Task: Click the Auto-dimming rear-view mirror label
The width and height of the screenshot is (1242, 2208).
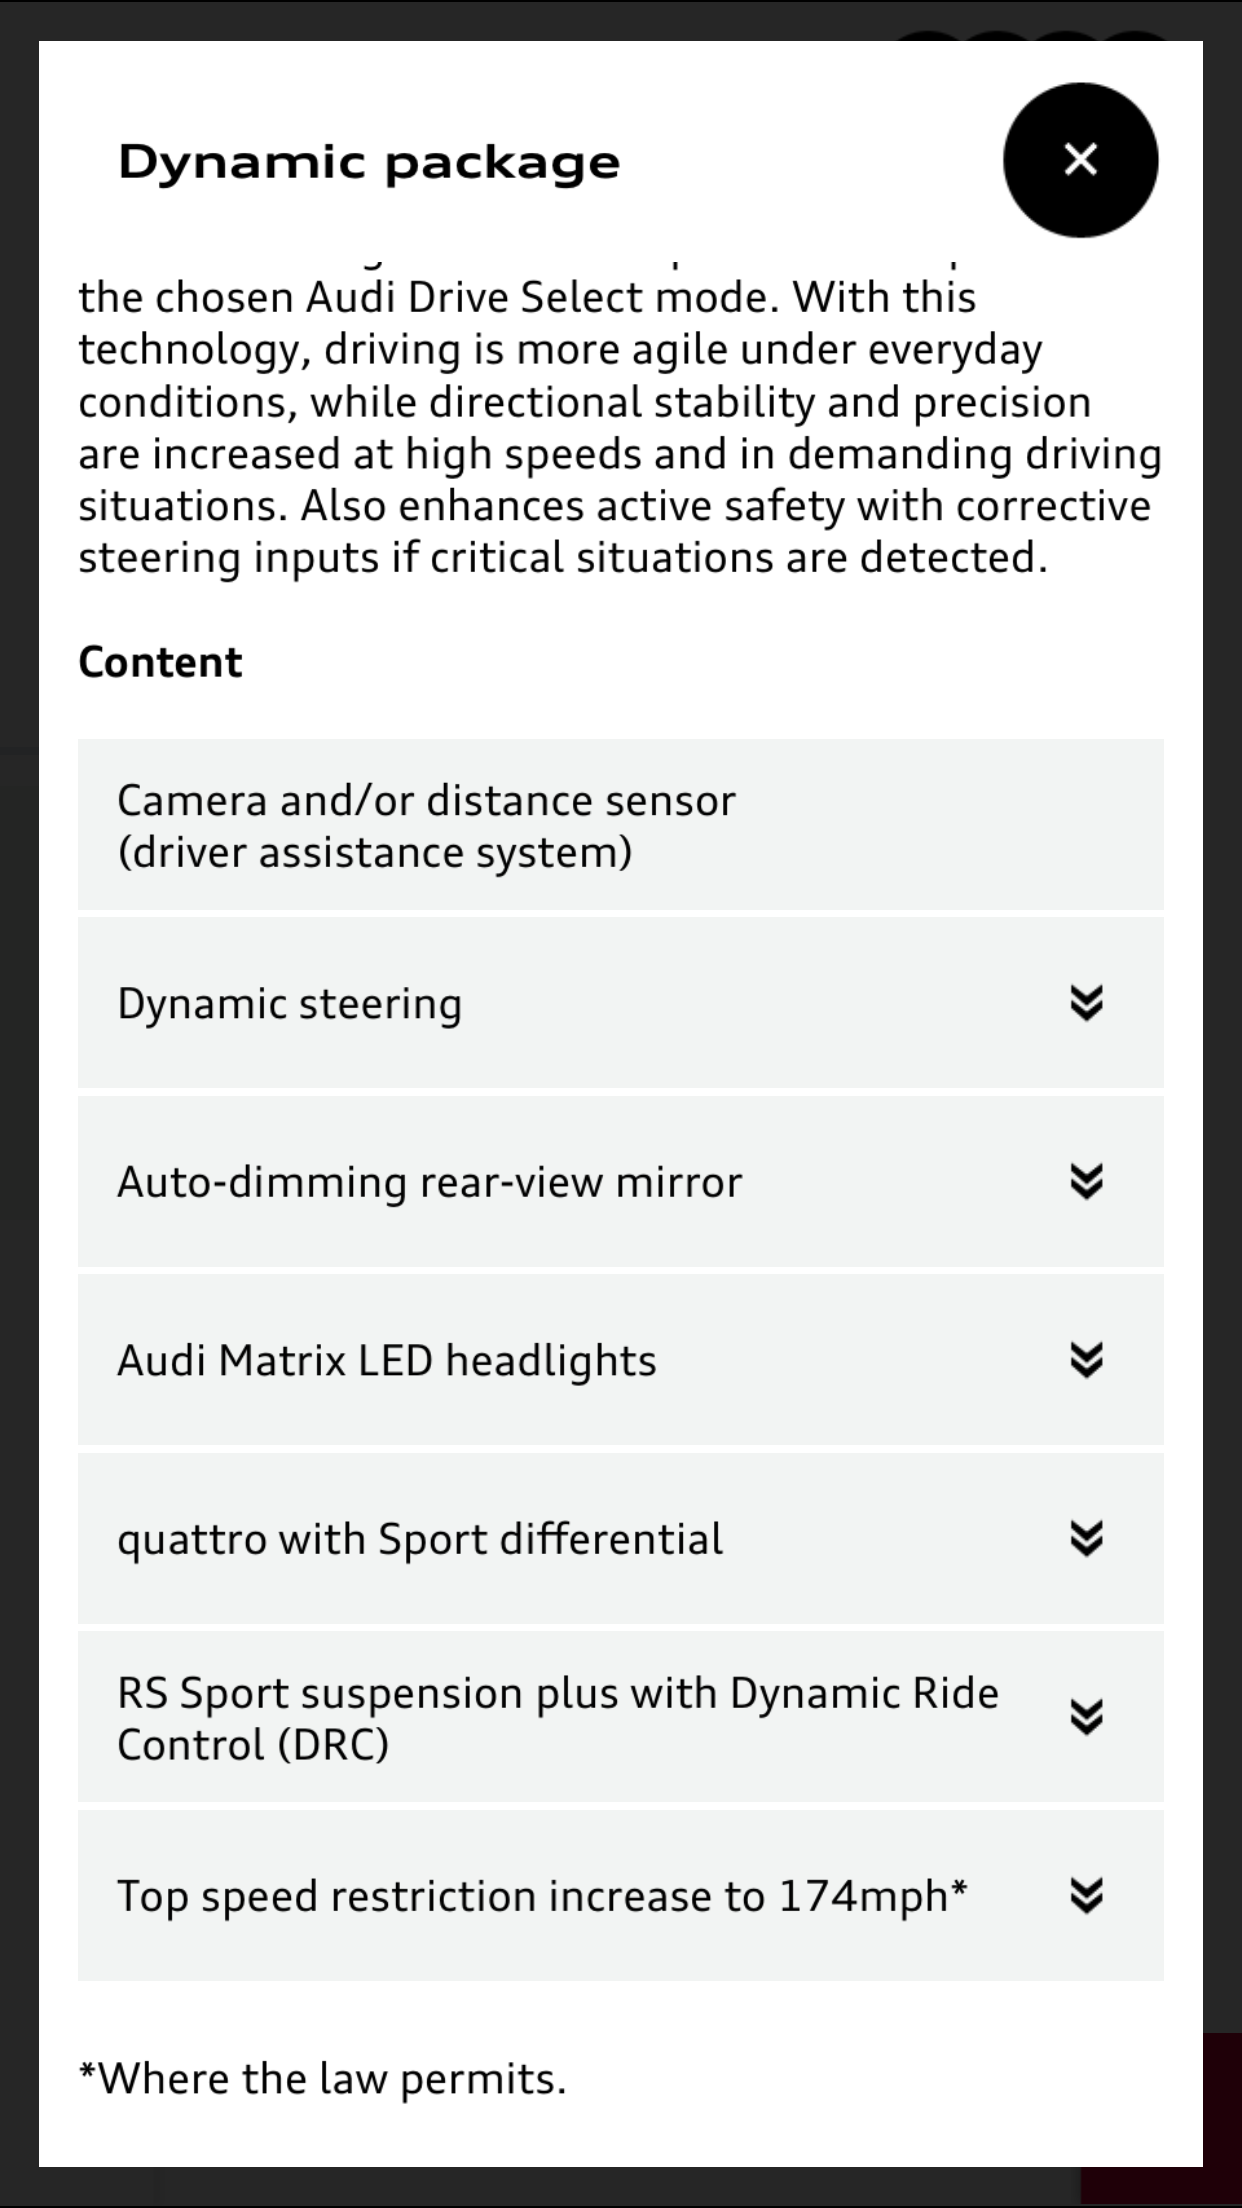Action: click(x=430, y=1182)
